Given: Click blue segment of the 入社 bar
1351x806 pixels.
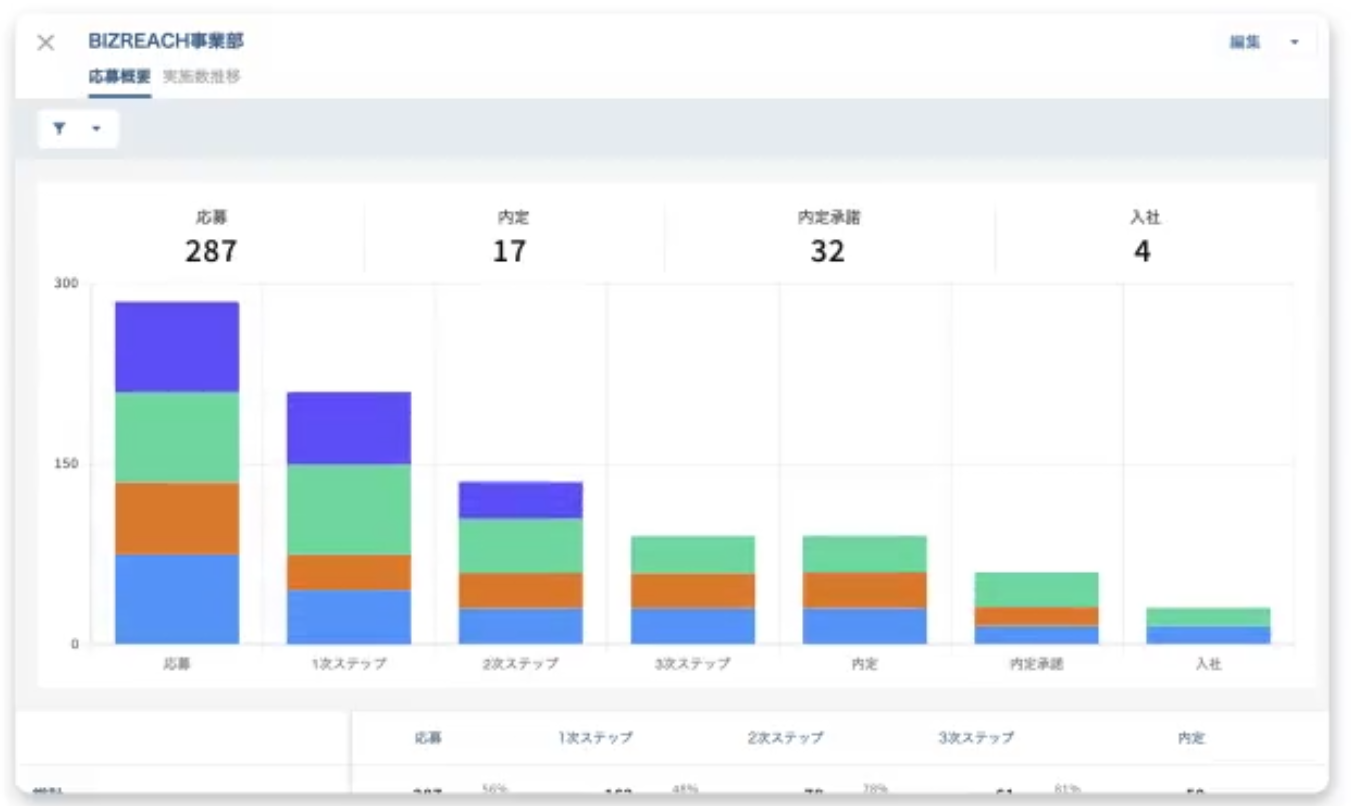Looking at the screenshot, I should pos(1208,635).
